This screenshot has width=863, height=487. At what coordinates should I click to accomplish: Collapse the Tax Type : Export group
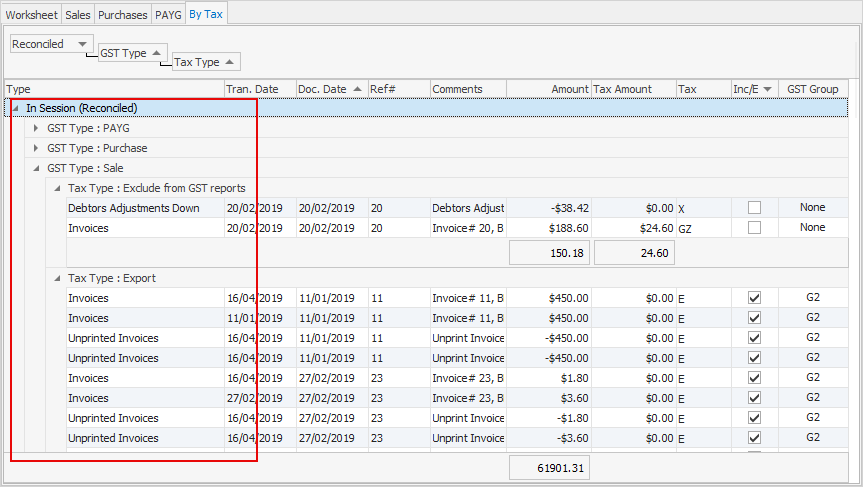(57, 278)
